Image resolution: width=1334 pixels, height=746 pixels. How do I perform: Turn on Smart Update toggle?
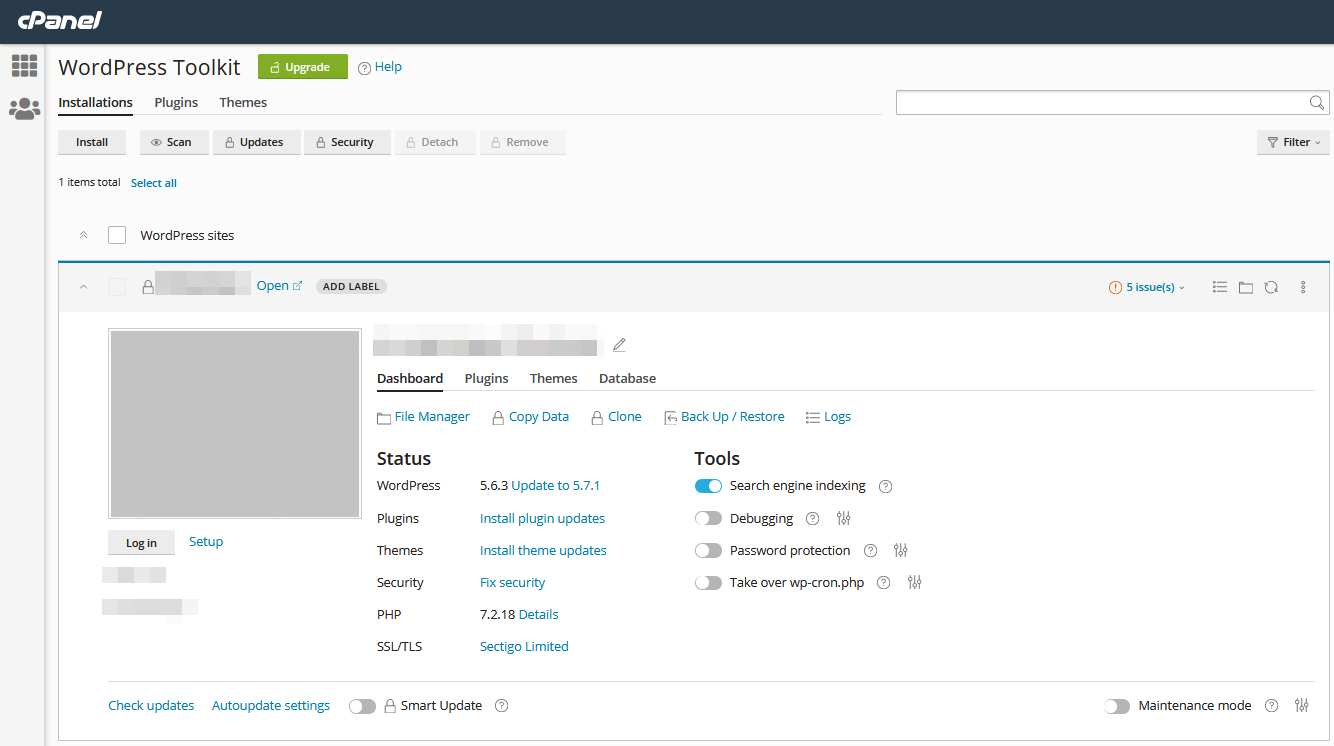(x=362, y=706)
